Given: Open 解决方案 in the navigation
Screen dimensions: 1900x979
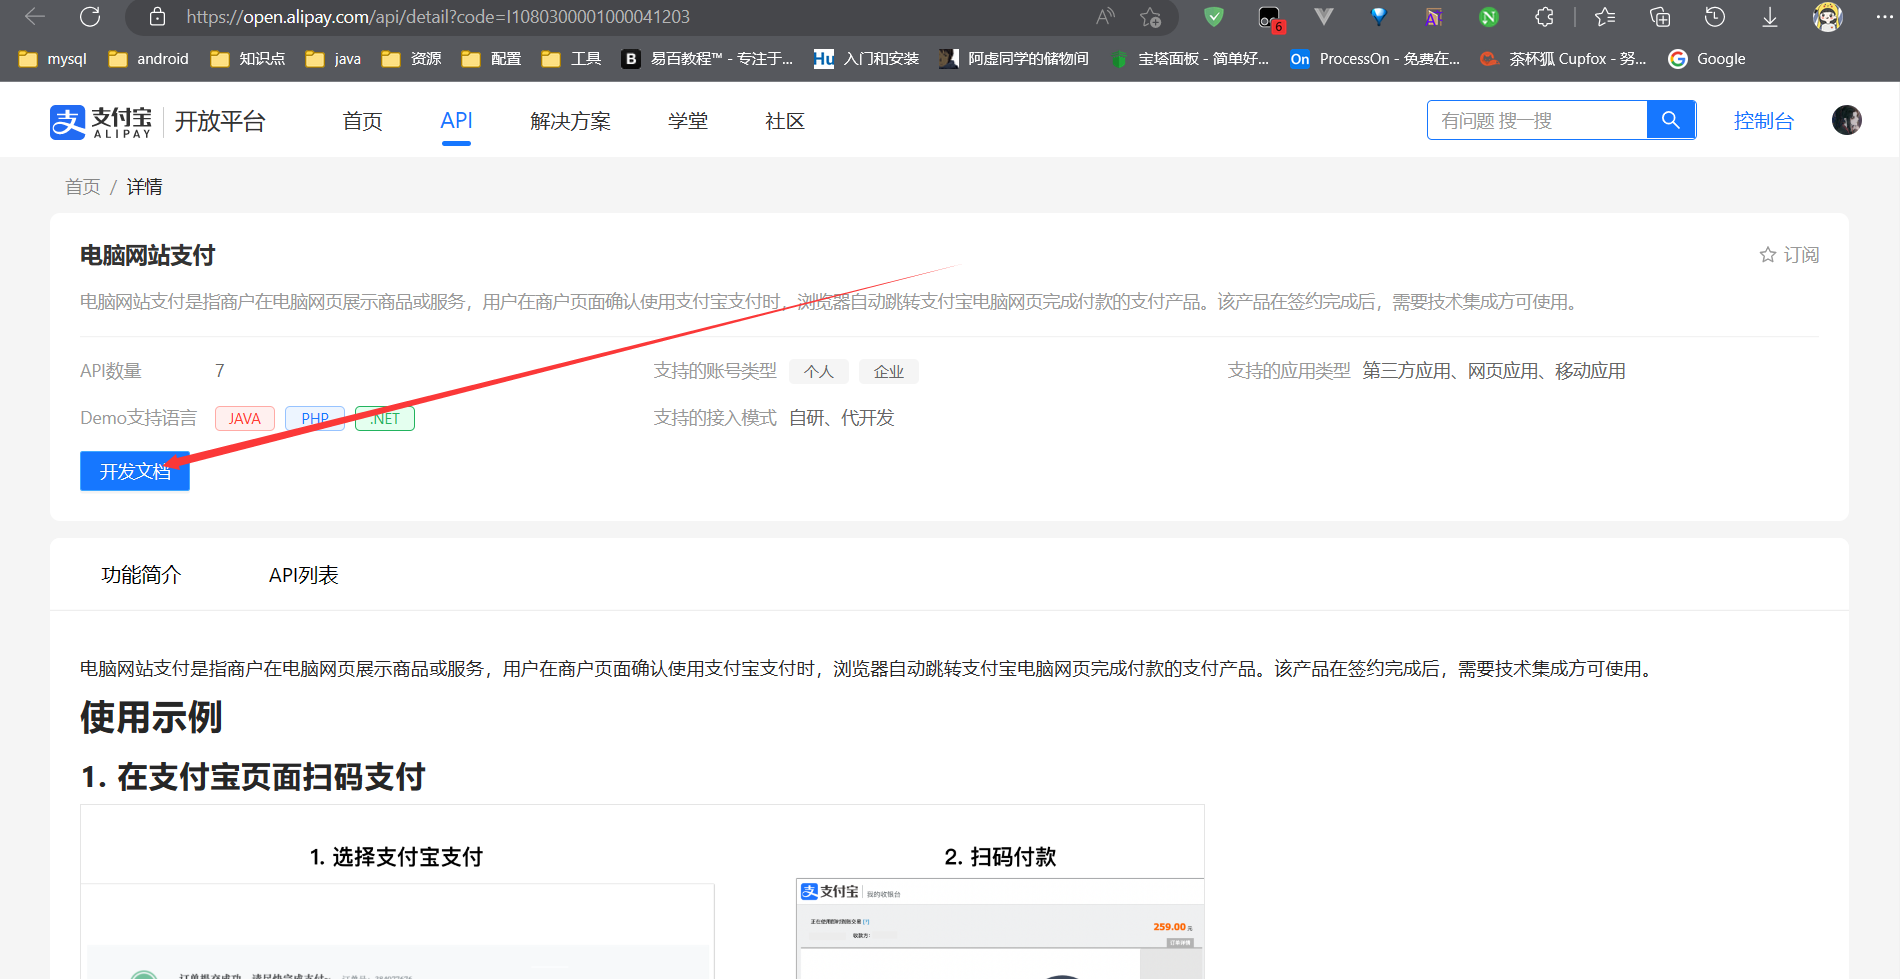Looking at the screenshot, I should click(x=570, y=121).
